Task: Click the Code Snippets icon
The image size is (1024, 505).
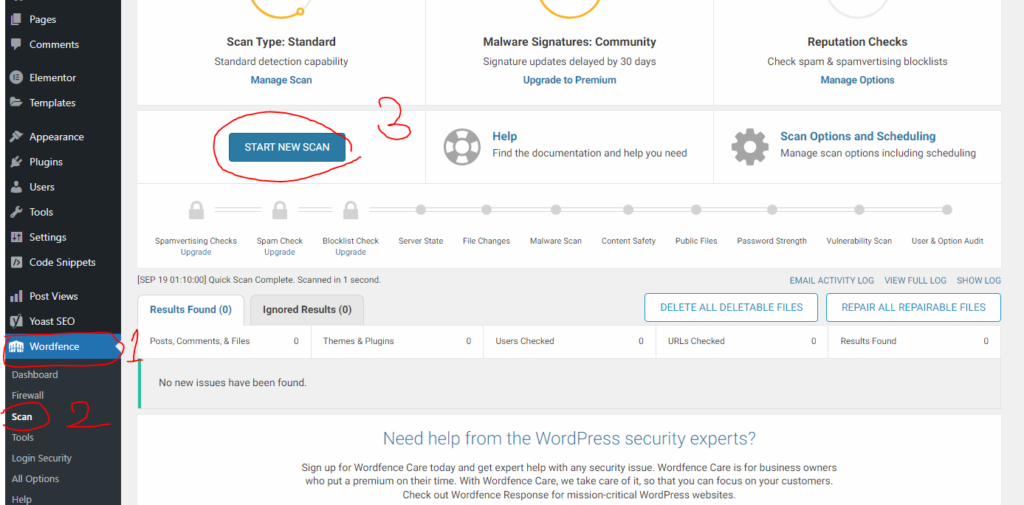Action: pos(17,262)
